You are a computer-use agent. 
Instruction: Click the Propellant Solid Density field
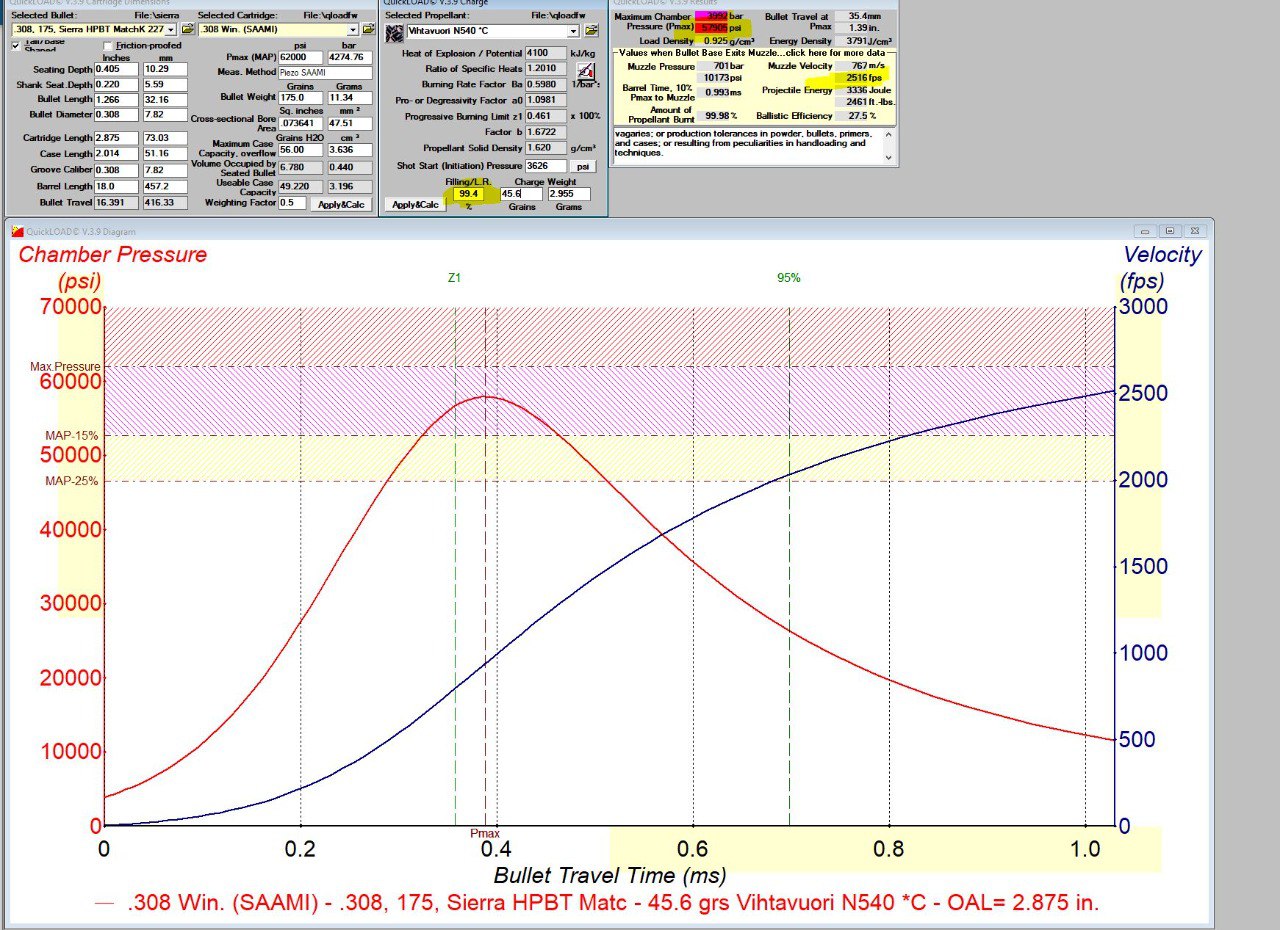[546, 148]
